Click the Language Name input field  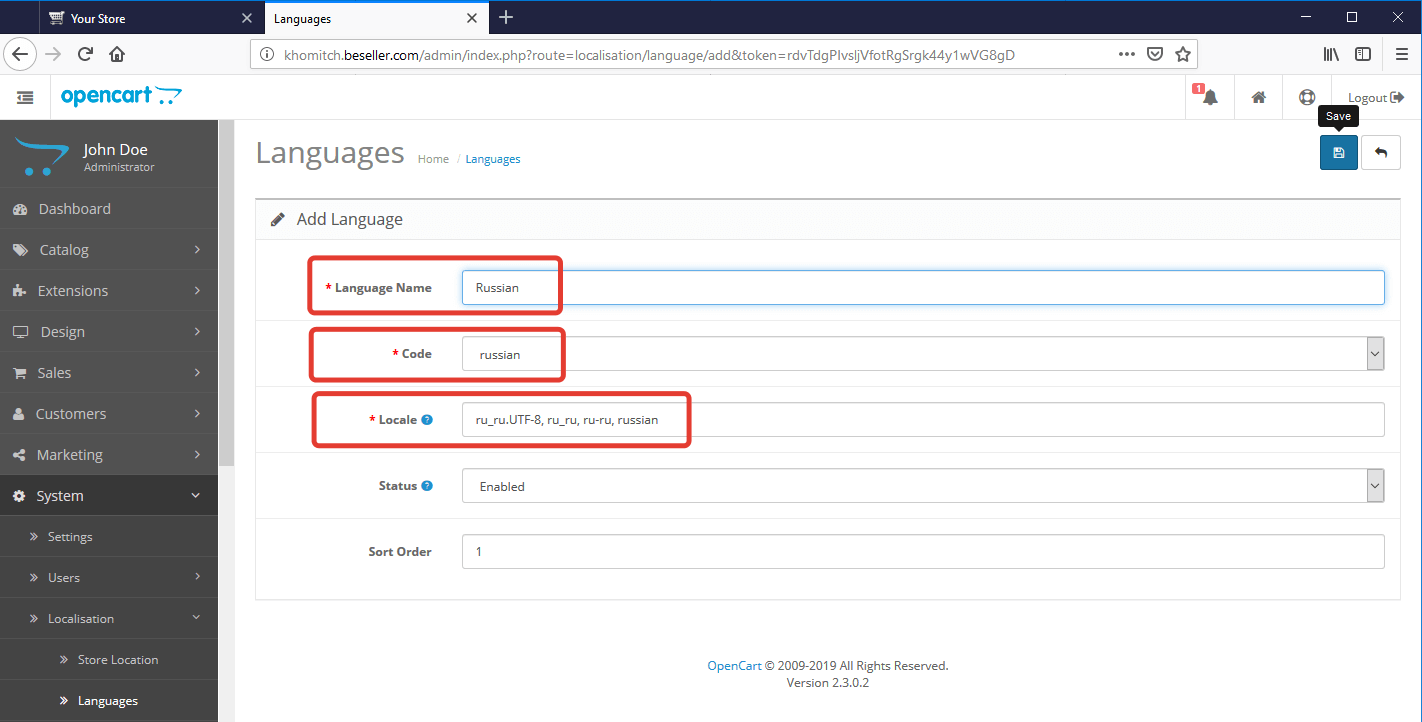(x=923, y=288)
